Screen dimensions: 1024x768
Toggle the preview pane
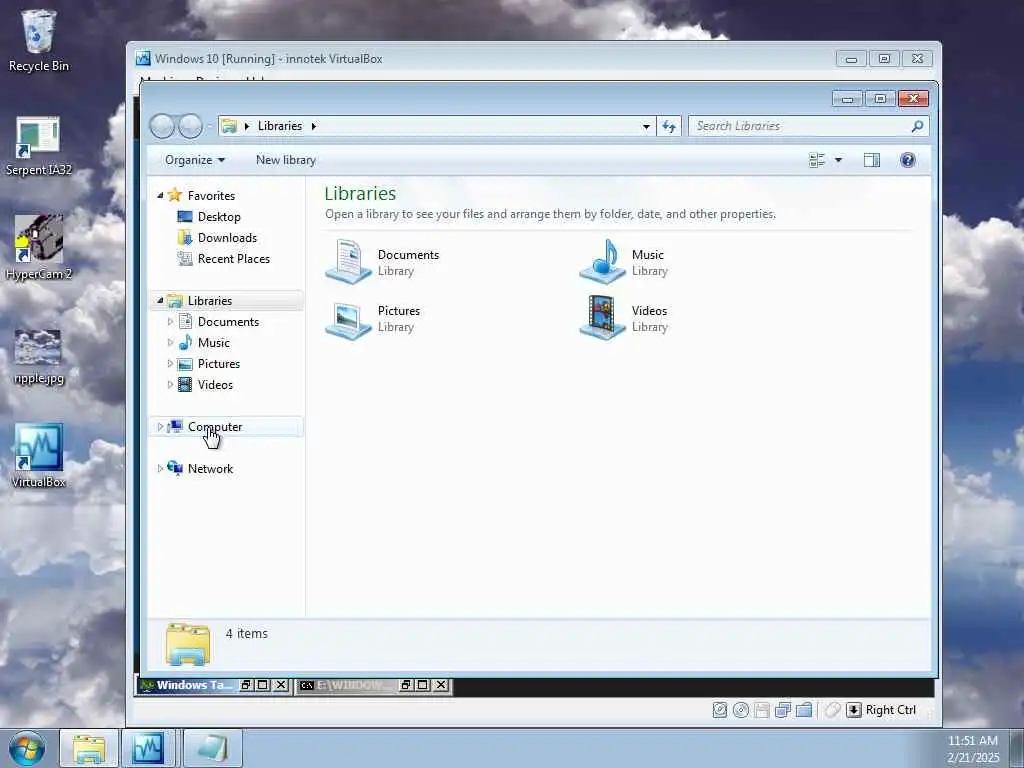point(872,160)
